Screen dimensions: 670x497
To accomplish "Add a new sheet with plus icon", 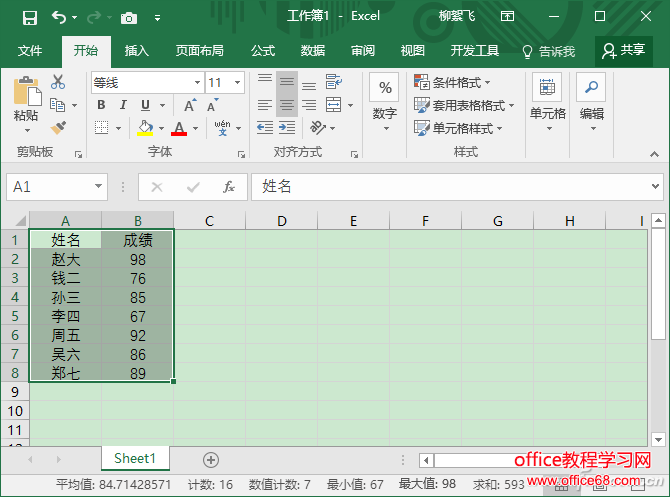I will [210, 459].
